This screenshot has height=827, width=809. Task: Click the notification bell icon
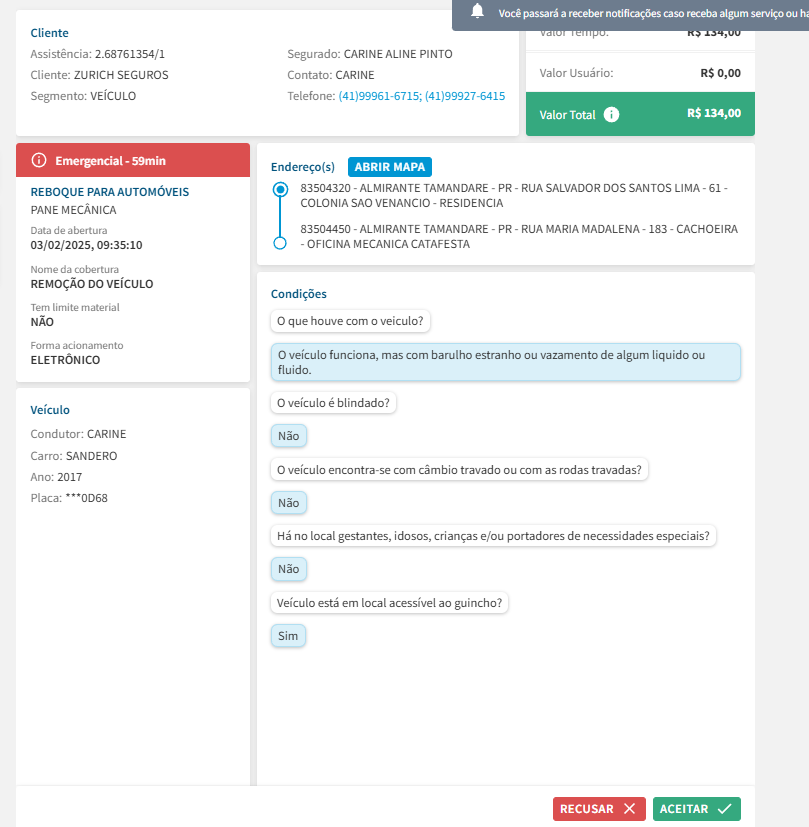click(x=478, y=11)
